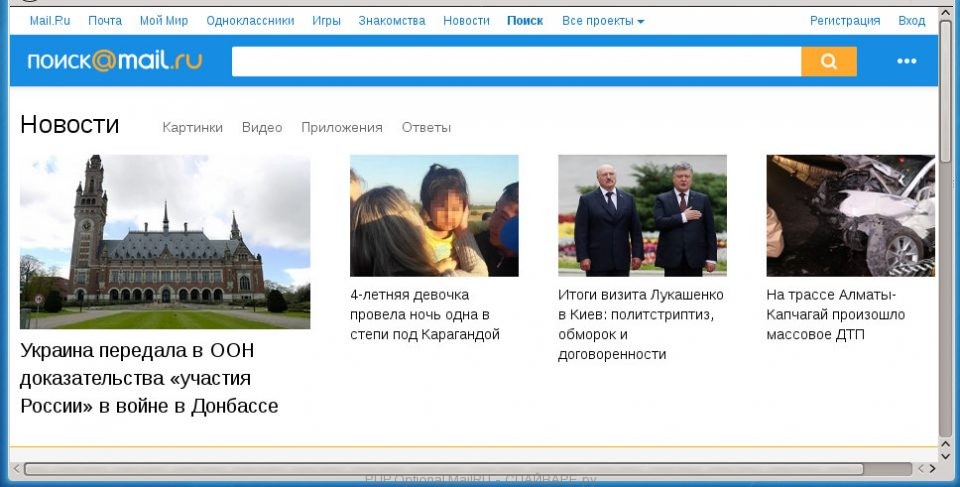The image size is (960, 487).
Task: Read the Лукашенко visit to Киев headline
Action: click(640, 325)
